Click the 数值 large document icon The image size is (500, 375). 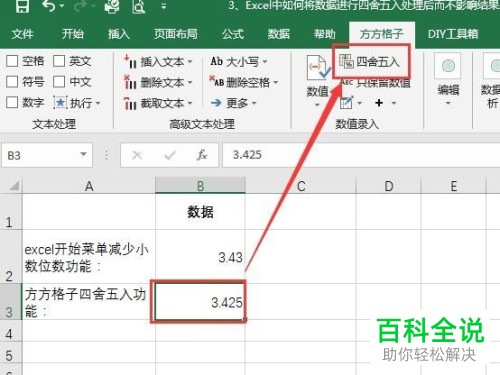318,68
